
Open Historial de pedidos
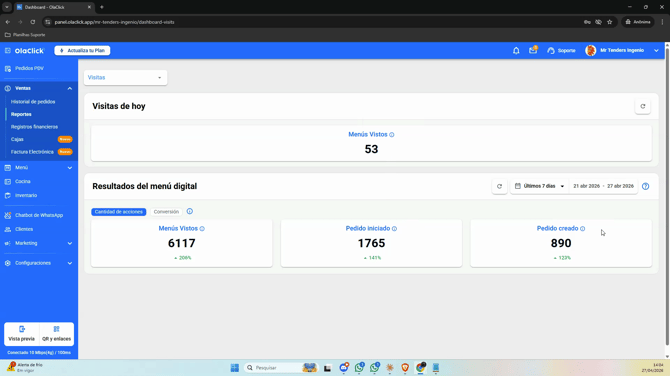pyautogui.click(x=33, y=102)
